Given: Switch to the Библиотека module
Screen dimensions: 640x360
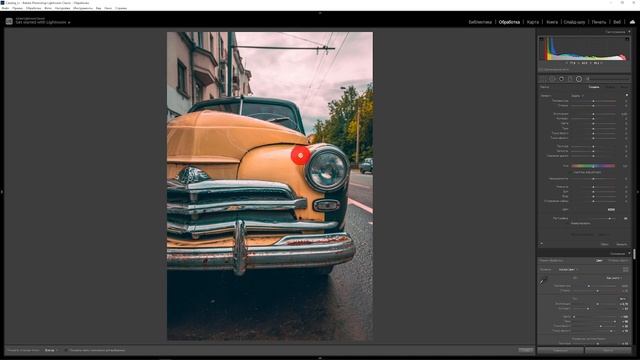Looking at the screenshot, I should coord(480,22).
